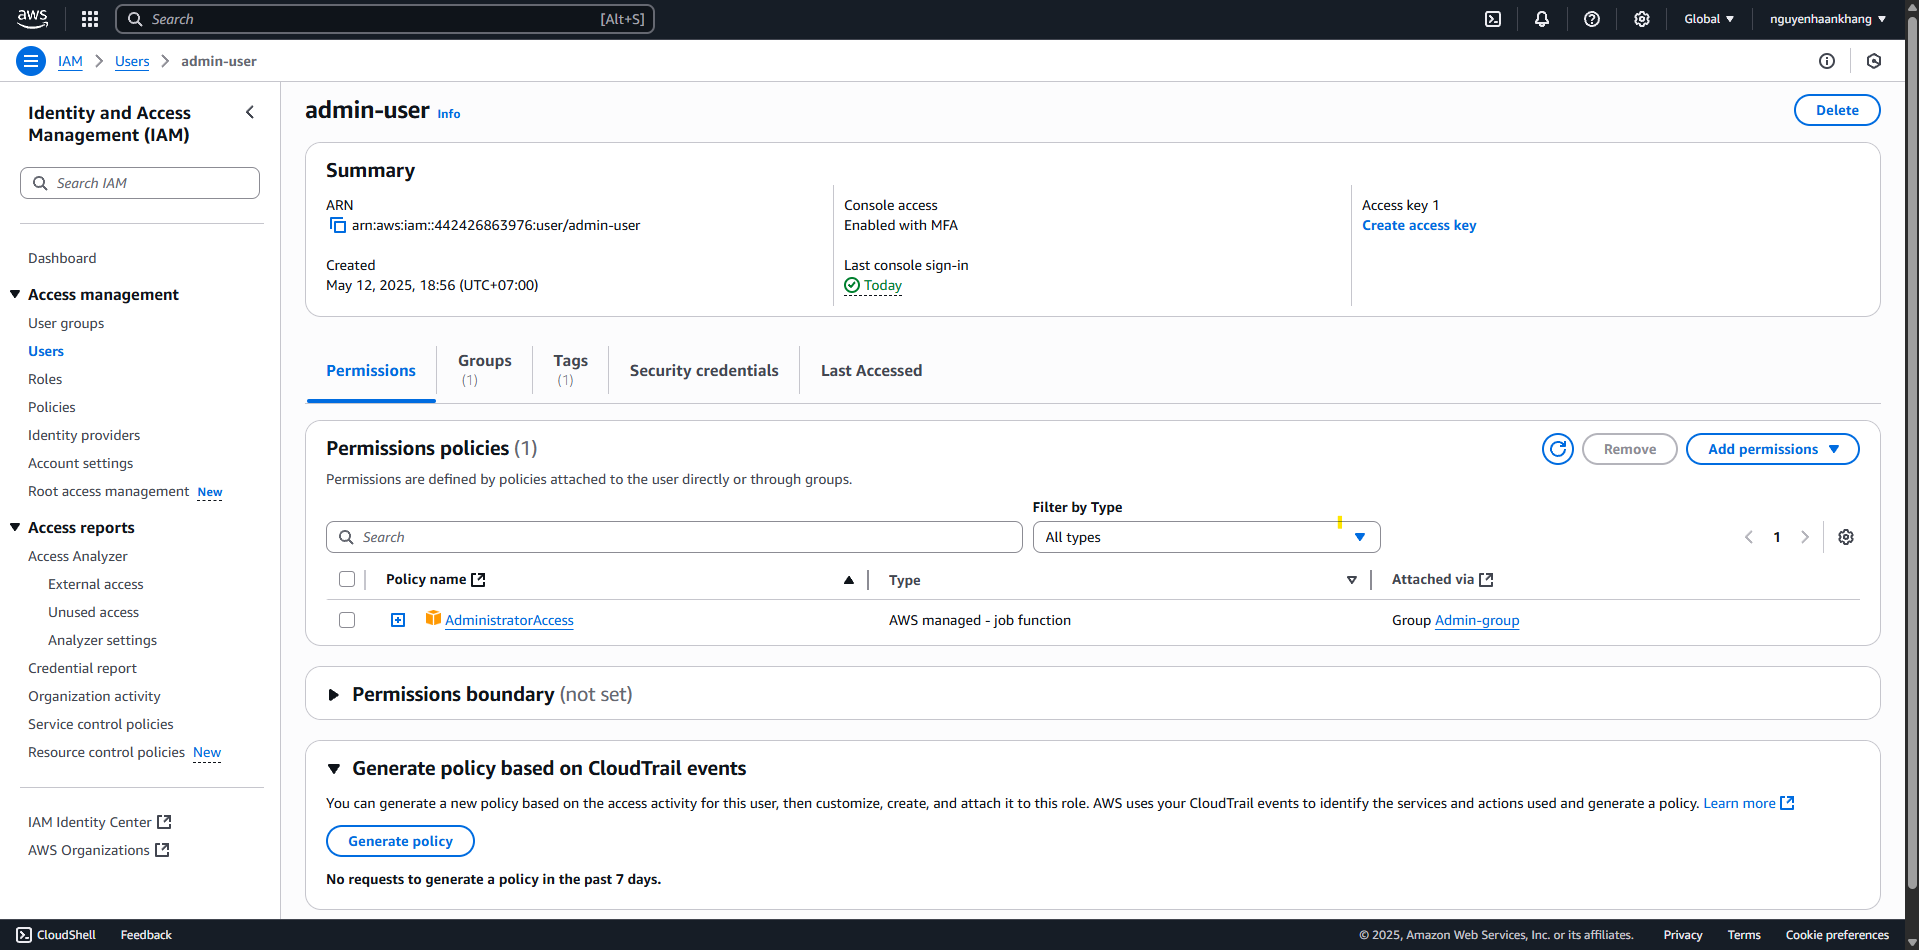Screen dimensions: 1919x950
Task: Switch to Tags tab
Action: 571,370
